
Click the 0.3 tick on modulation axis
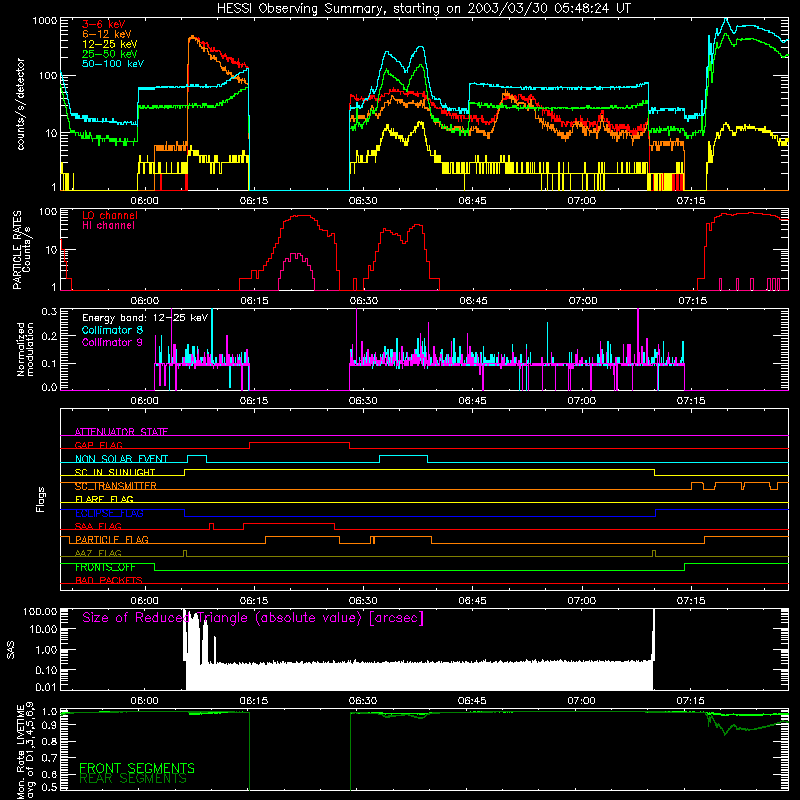pyautogui.click(x=49, y=311)
